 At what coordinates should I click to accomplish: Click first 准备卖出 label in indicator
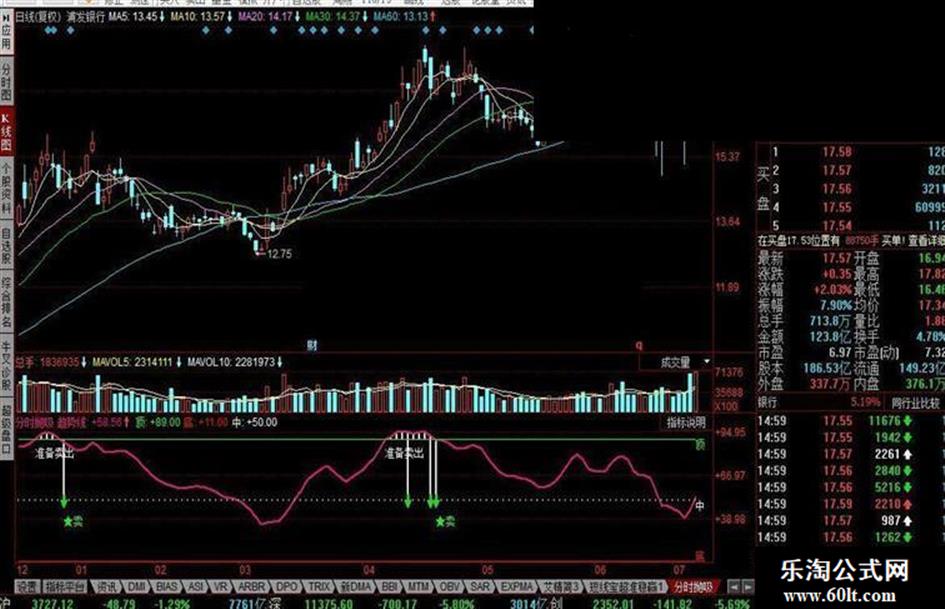[x=54, y=453]
